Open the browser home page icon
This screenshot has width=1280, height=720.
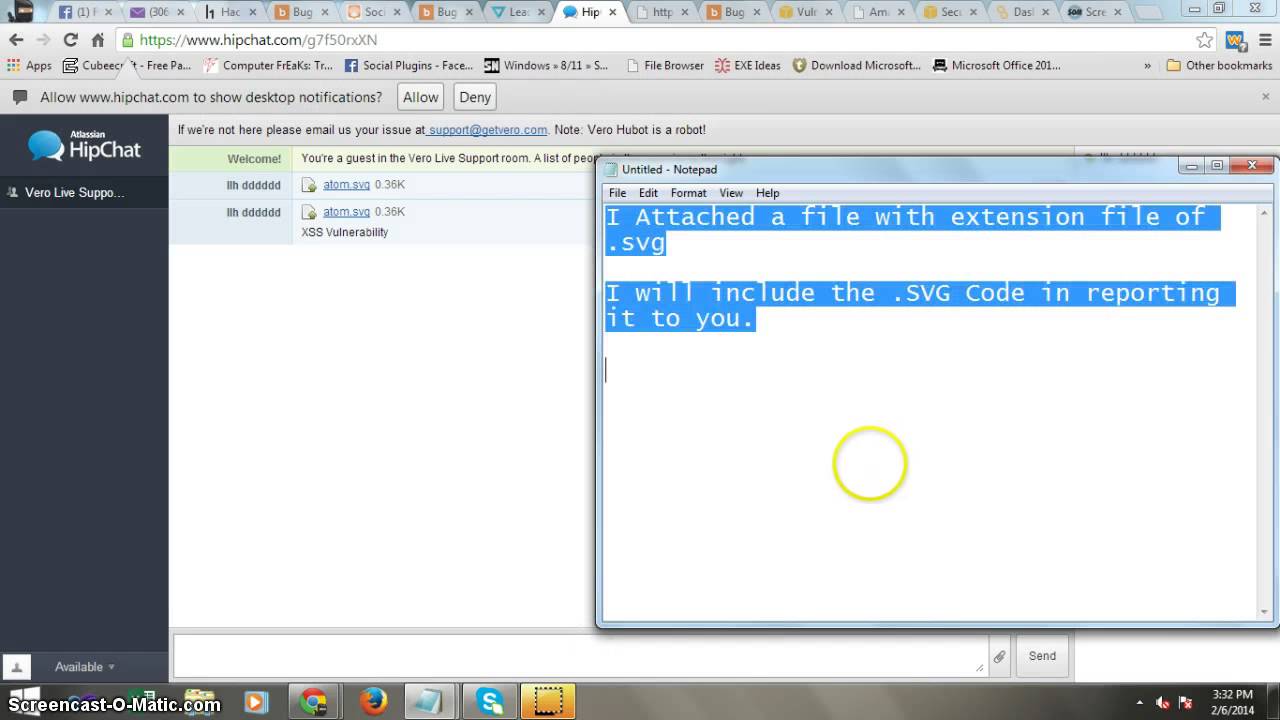click(97, 40)
